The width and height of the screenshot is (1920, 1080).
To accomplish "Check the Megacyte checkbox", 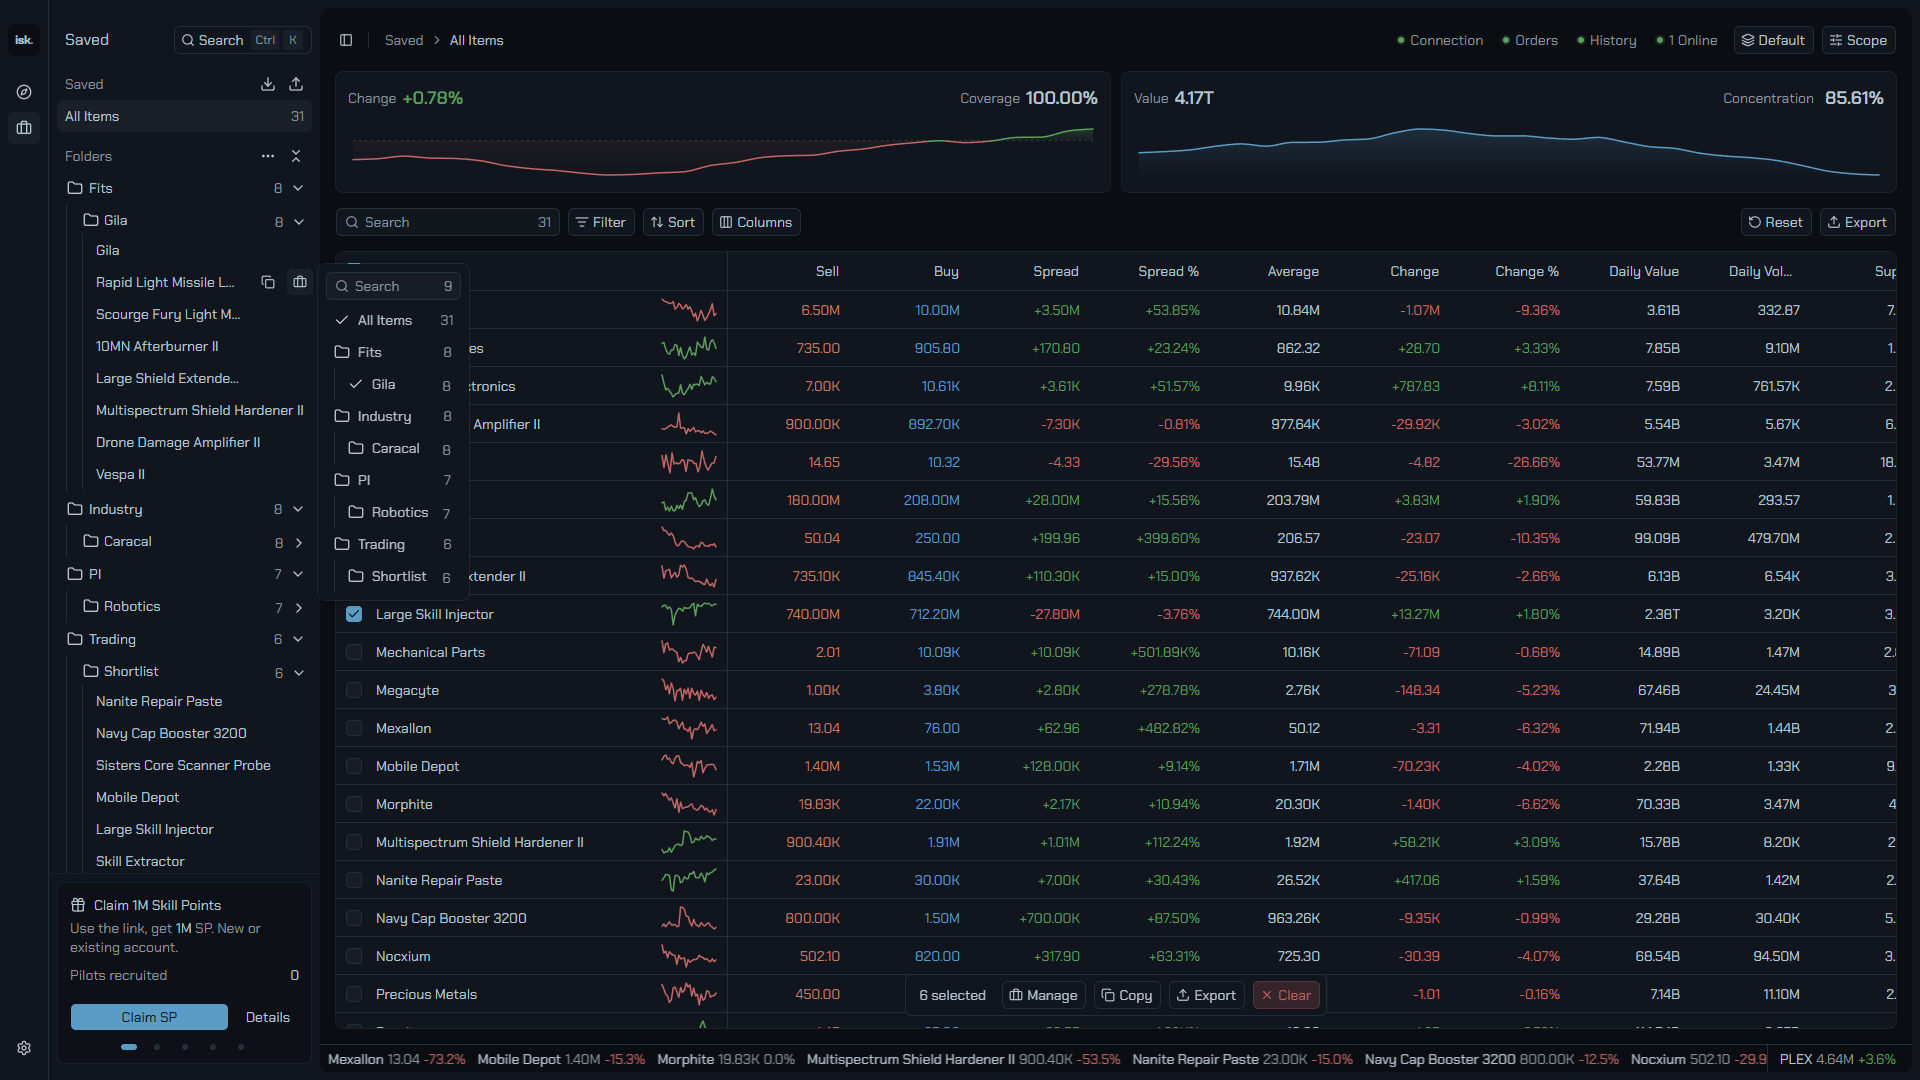I will (354, 690).
